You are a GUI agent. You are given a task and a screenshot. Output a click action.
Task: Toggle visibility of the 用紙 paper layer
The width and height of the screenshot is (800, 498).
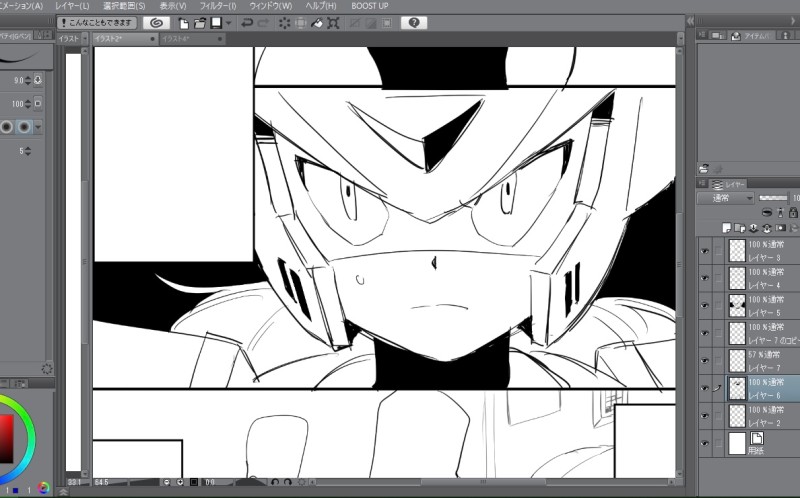[705, 443]
